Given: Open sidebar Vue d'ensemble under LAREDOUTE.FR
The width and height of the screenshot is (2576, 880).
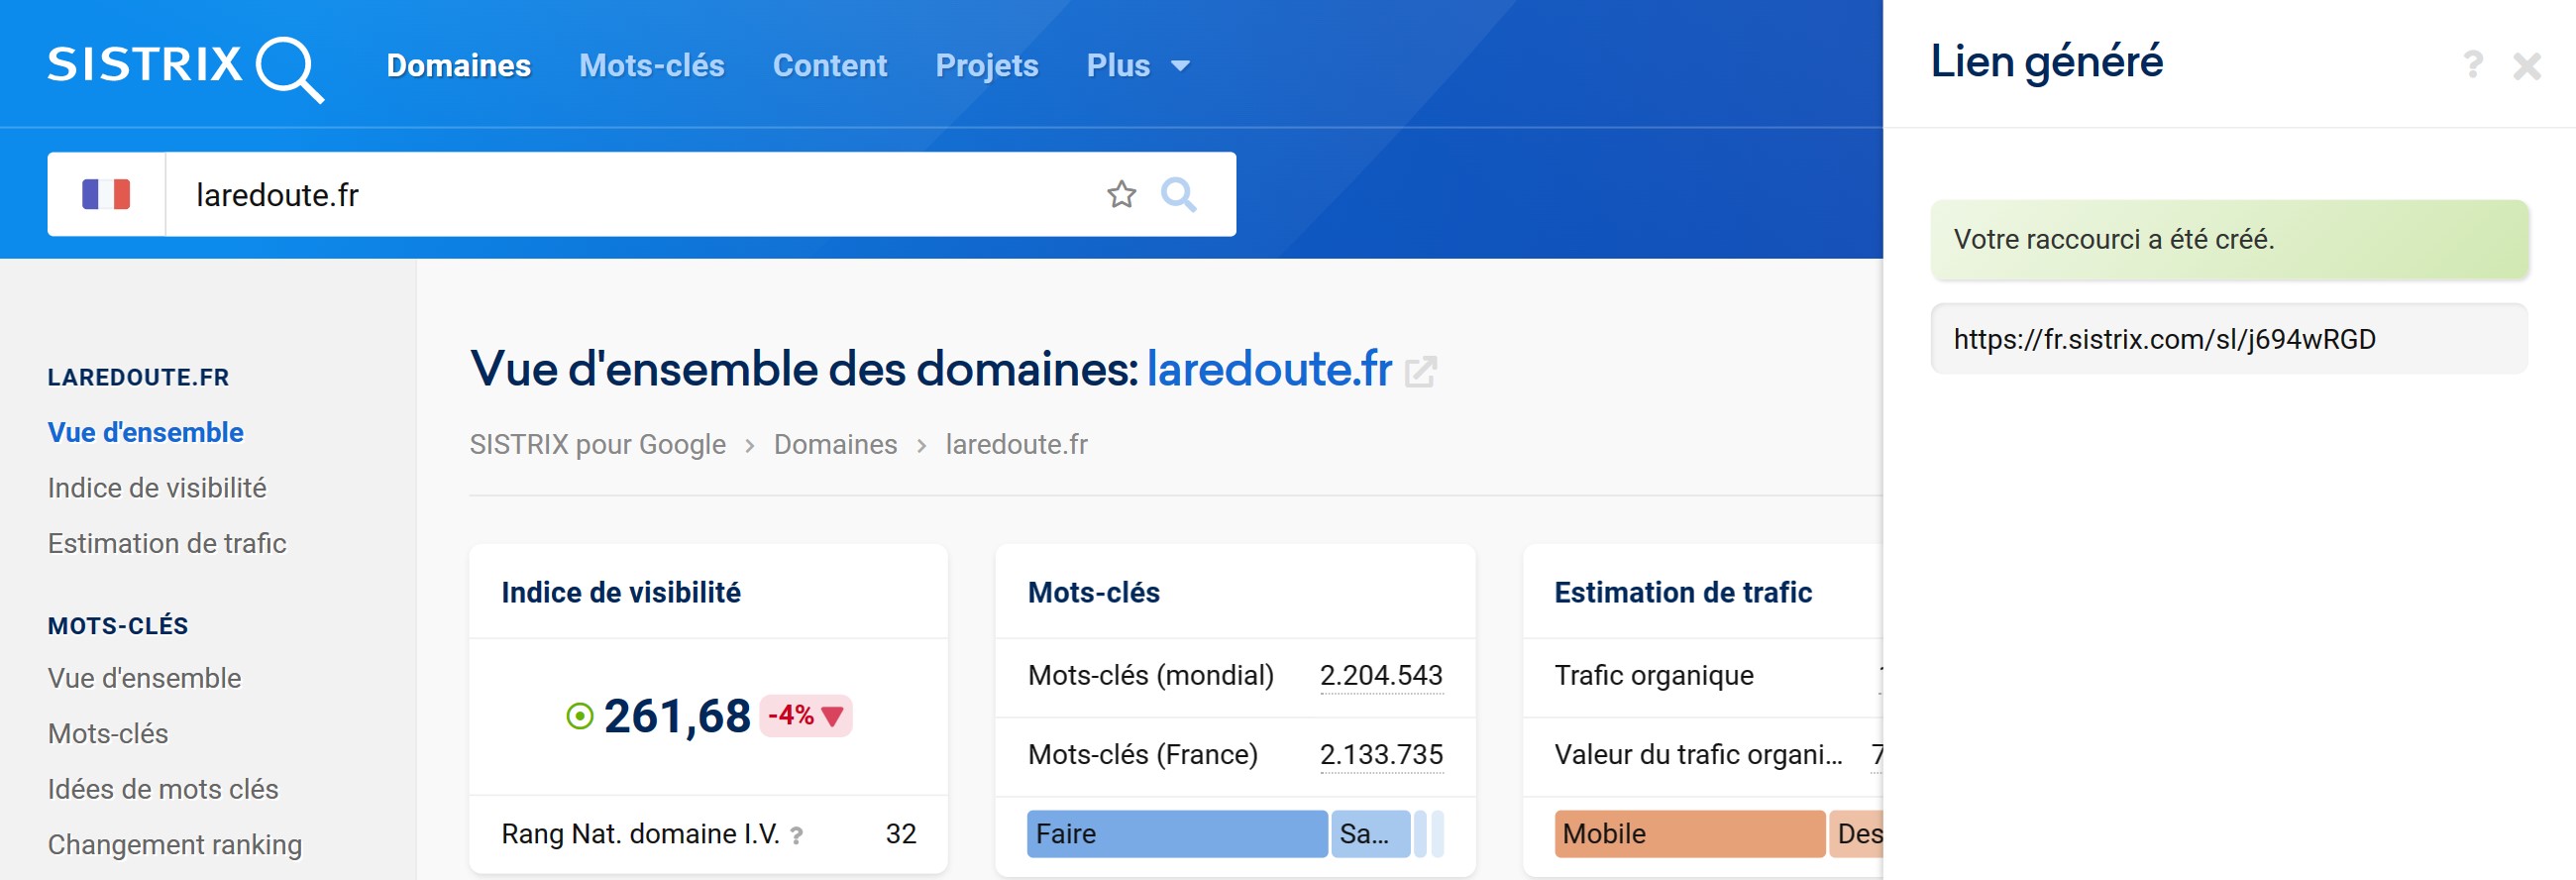Looking at the screenshot, I should pos(145,432).
